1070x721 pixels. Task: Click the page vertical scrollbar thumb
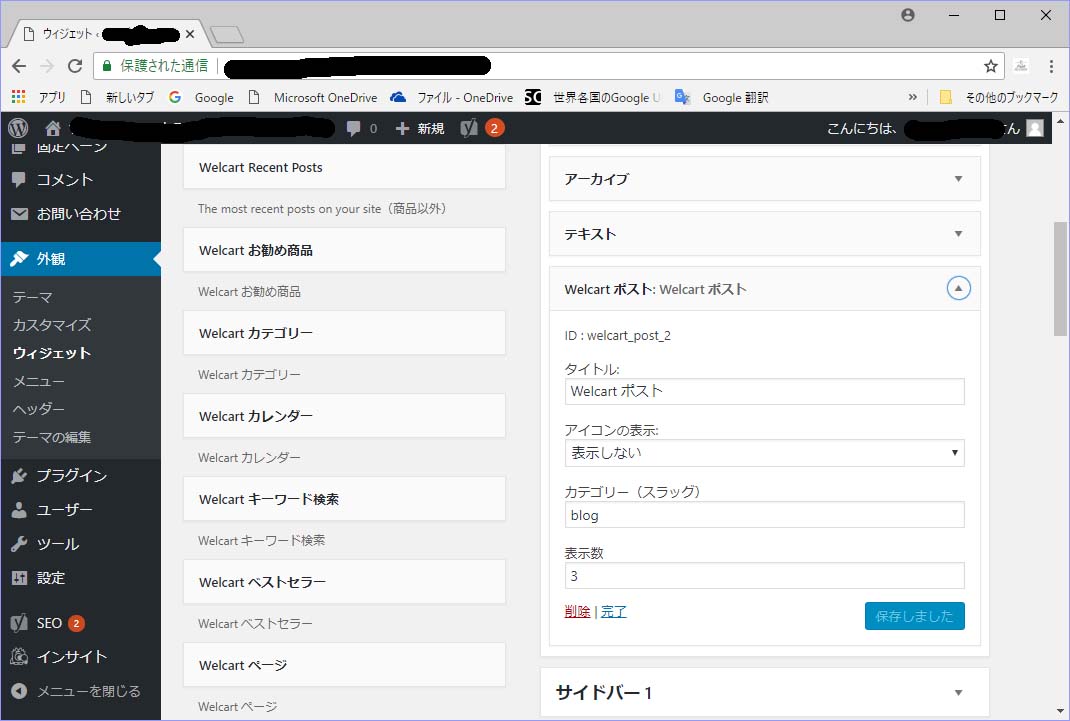(1060, 278)
